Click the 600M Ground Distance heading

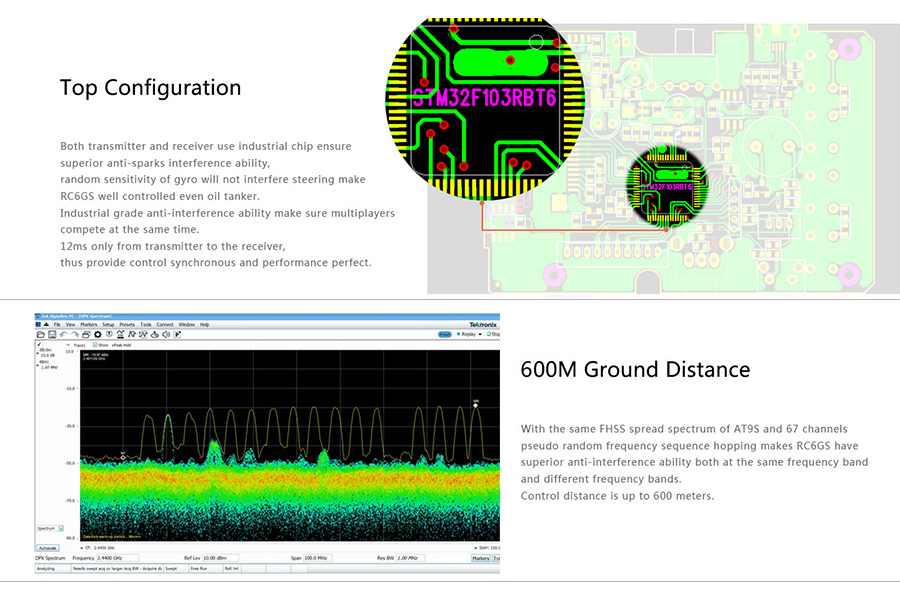(635, 370)
